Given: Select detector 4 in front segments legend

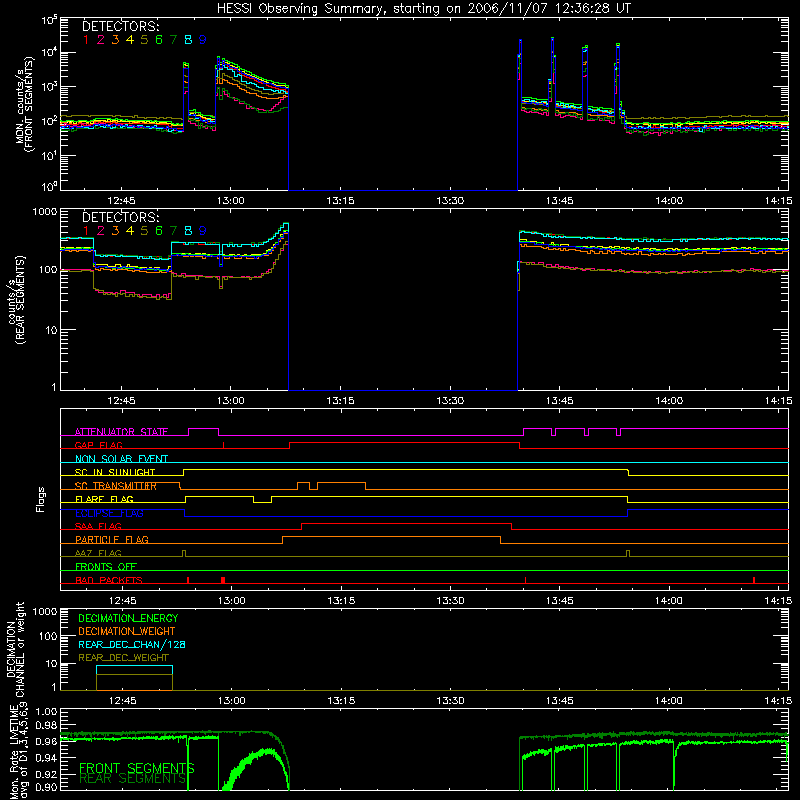Looking at the screenshot, I should click(130, 40).
